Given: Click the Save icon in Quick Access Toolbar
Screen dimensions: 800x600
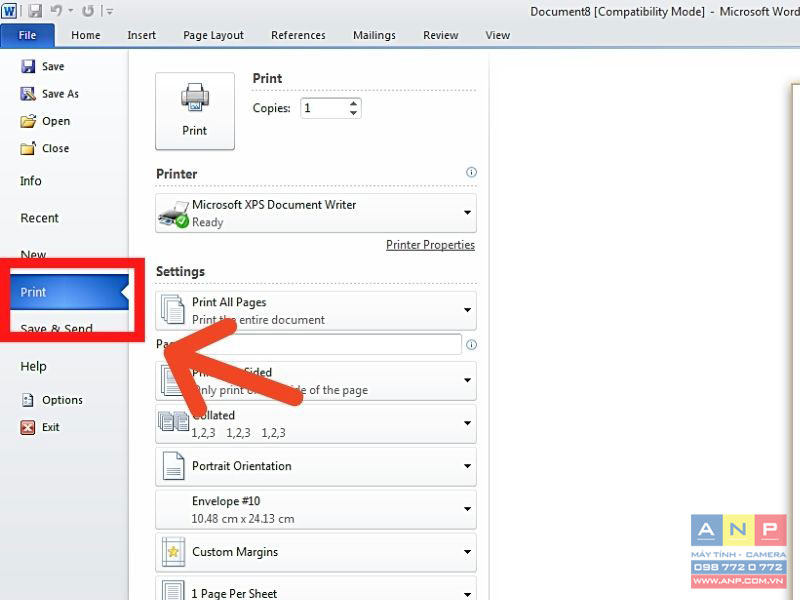Looking at the screenshot, I should [35, 11].
